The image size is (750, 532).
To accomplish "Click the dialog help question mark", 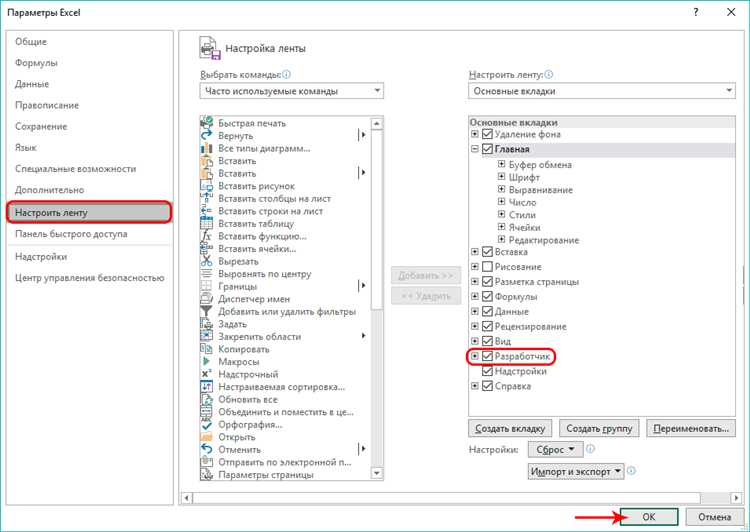I will click(x=695, y=12).
